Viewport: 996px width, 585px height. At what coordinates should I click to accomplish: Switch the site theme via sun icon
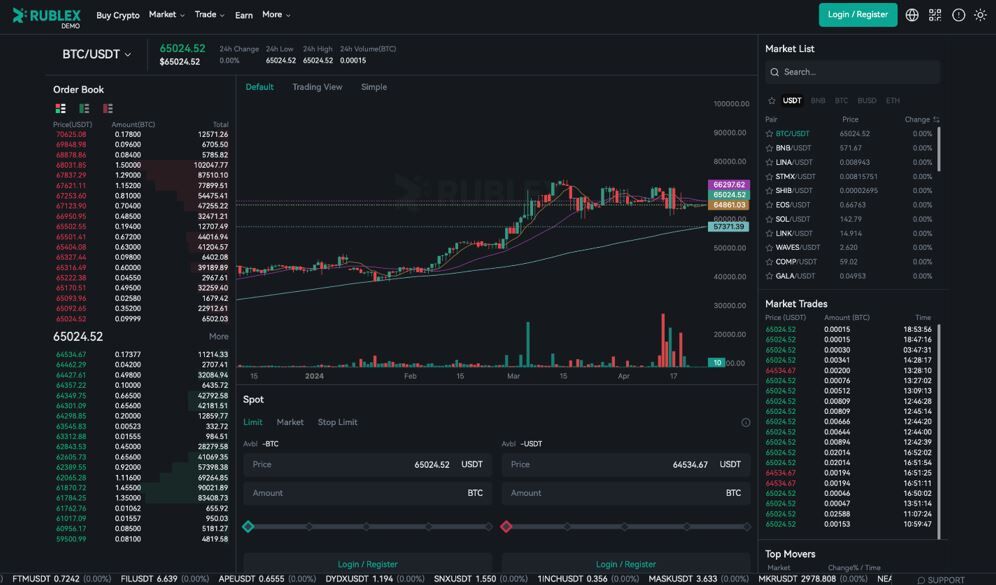point(980,14)
